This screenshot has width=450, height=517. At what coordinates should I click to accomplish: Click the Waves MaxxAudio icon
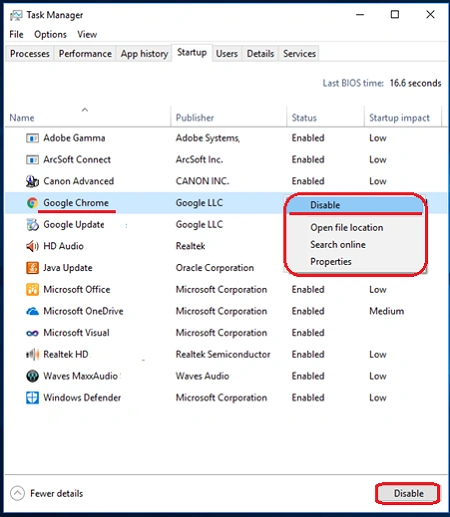point(32,376)
